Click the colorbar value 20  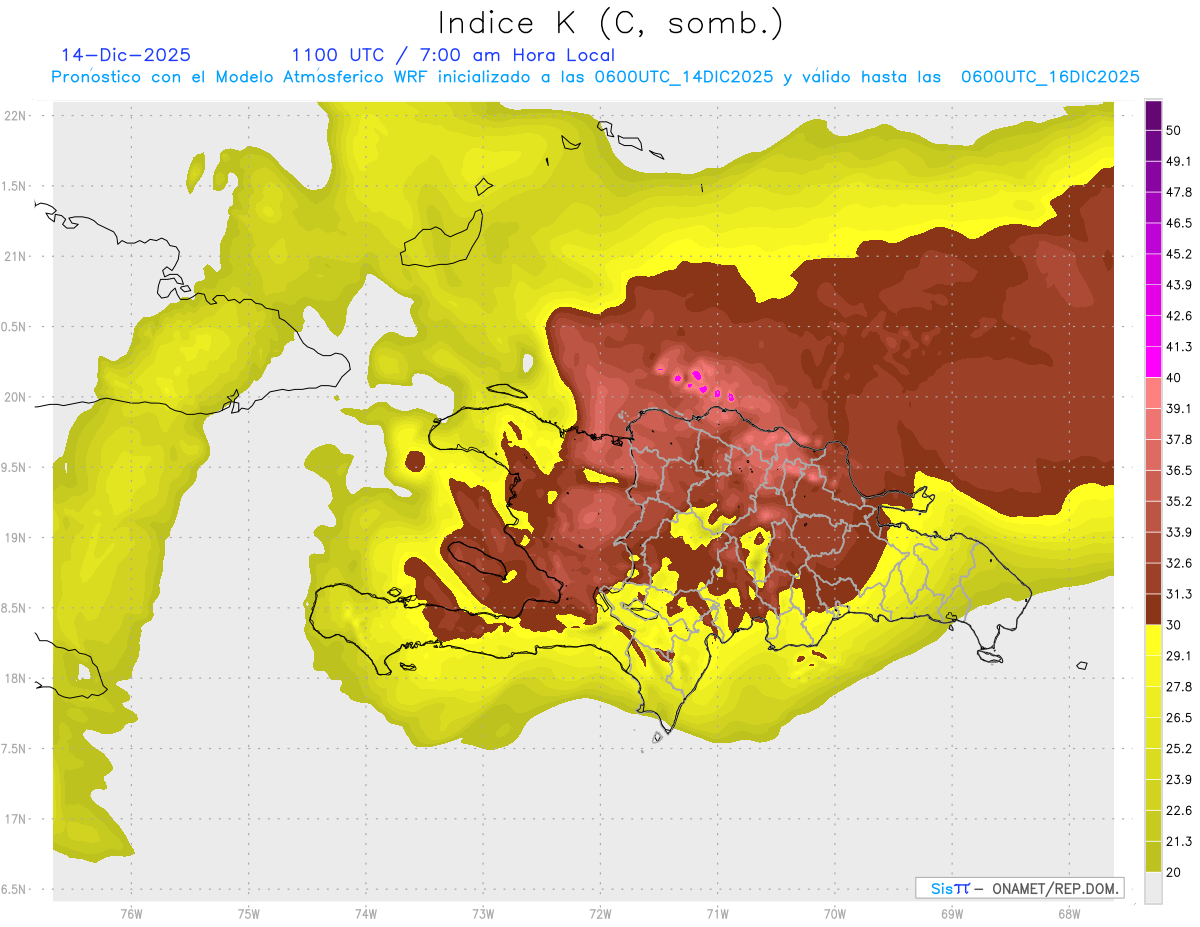pyautogui.click(x=1175, y=873)
